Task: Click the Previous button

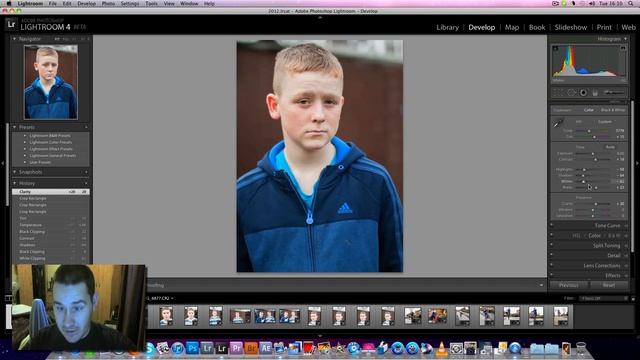Action: [569, 285]
